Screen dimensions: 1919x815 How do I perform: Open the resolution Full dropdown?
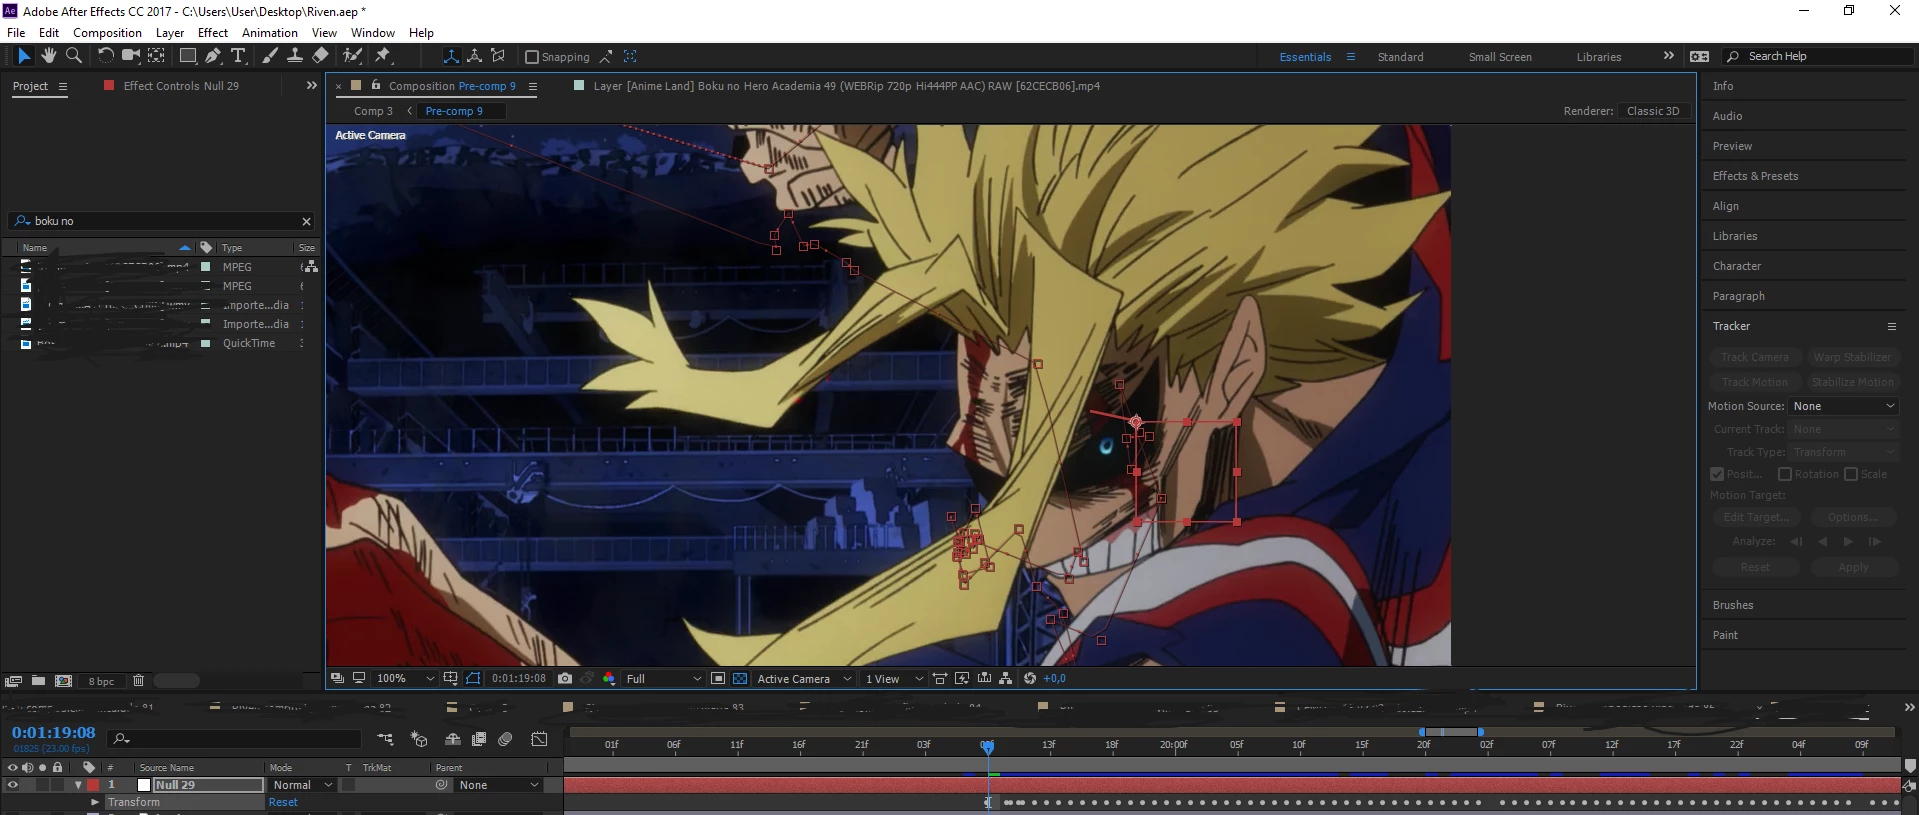tap(664, 678)
